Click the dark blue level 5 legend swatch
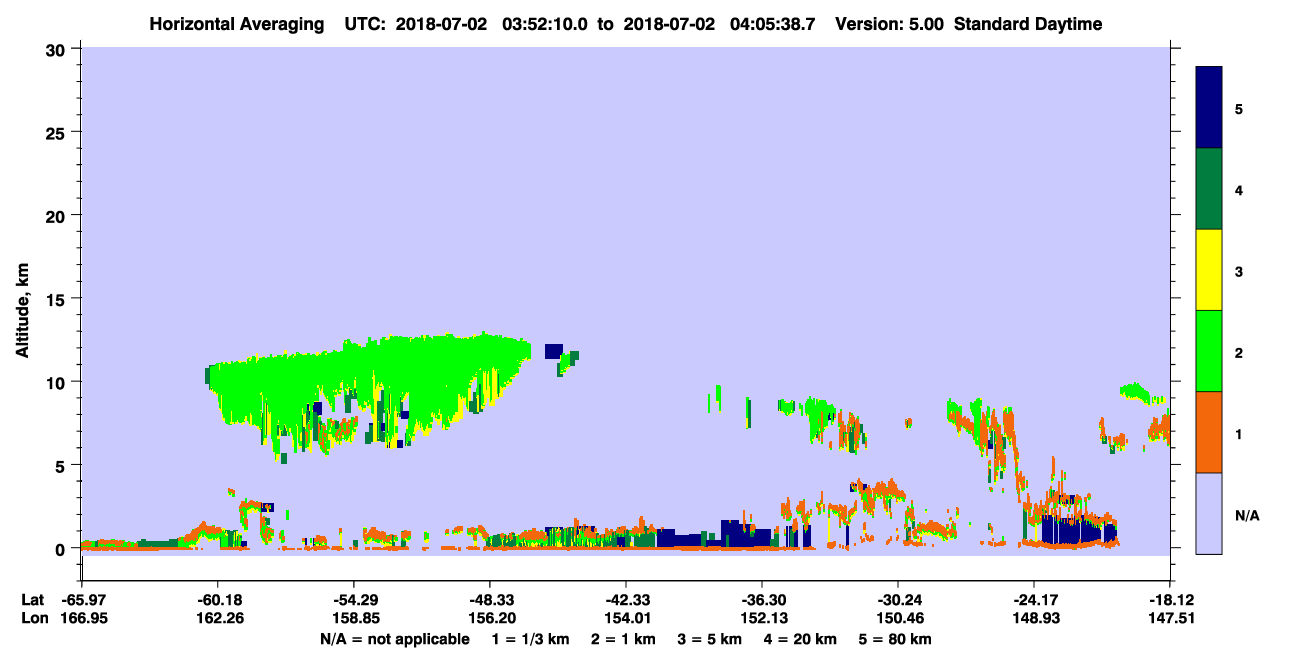Screen dimensions: 1300x667 (x=1209, y=108)
